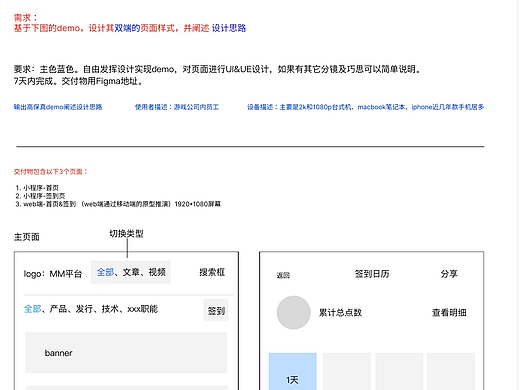Click the 切换类型 annotation label
The height and width of the screenshot is (390, 520).
[126, 234]
